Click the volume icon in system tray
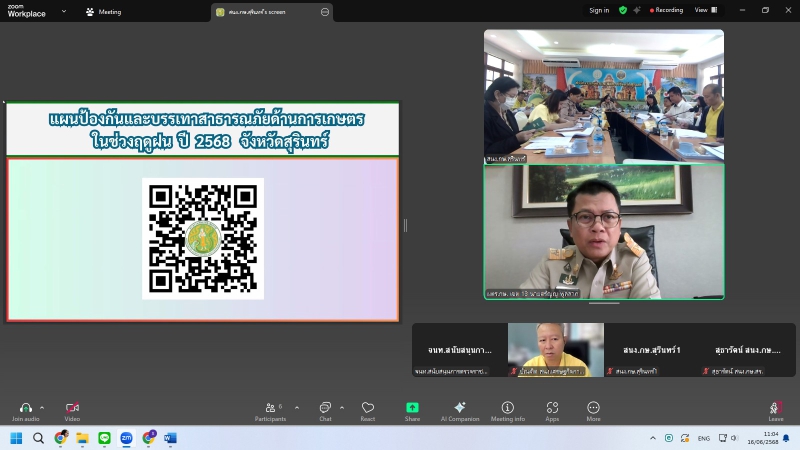The image size is (800, 450). pyautogui.click(x=735, y=438)
